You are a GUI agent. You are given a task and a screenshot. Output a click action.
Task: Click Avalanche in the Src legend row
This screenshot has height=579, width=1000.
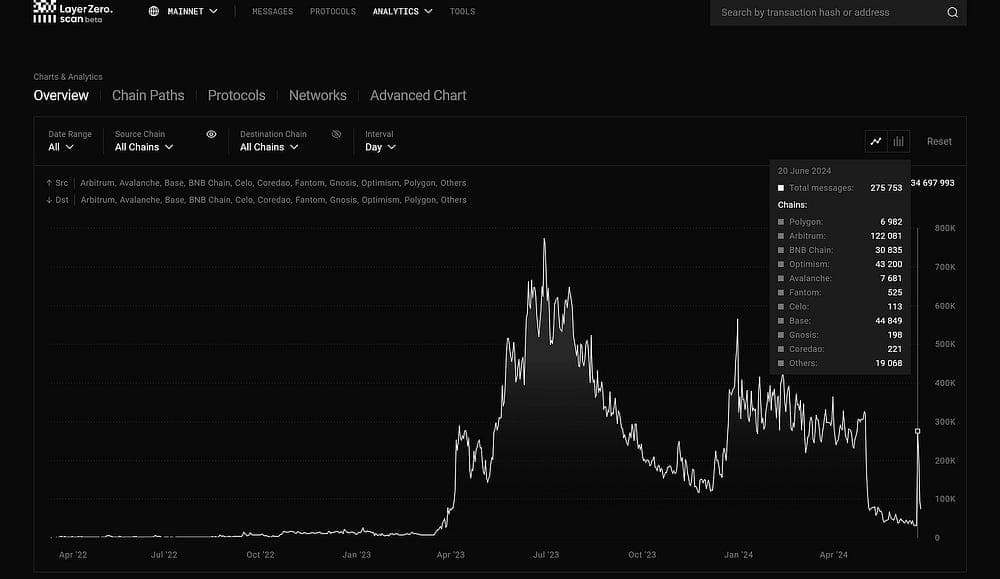tap(139, 183)
